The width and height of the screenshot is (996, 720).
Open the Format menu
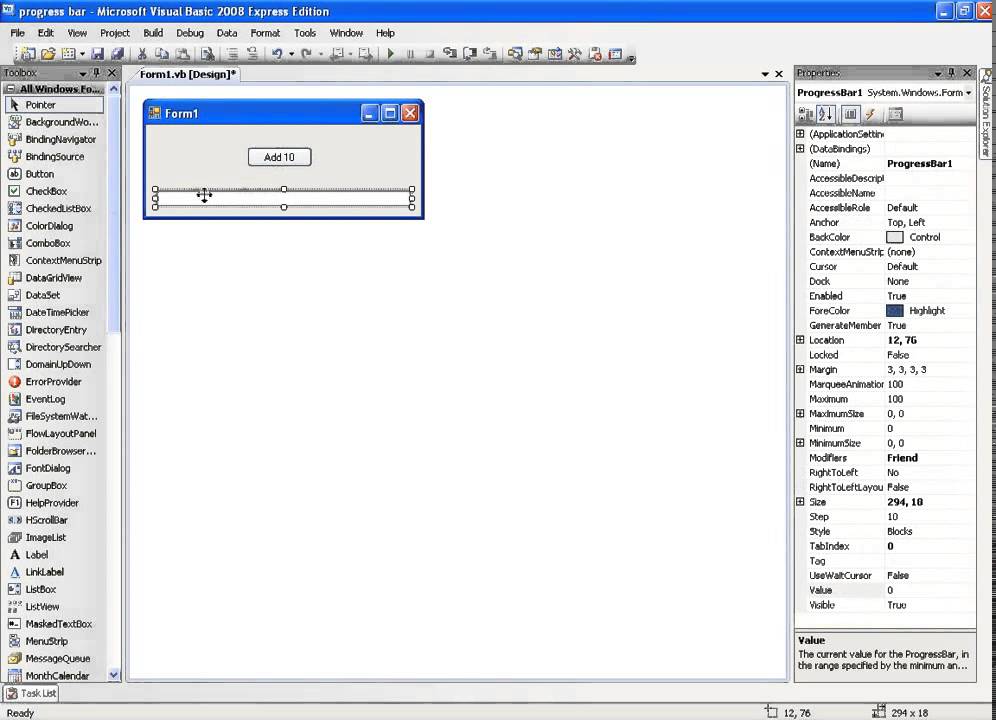tap(265, 33)
